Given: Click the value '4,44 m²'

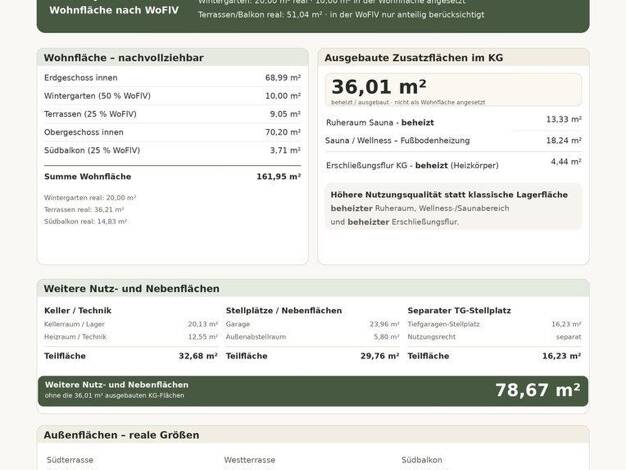Looking at the screenshot, I should (x=566, y=162).
